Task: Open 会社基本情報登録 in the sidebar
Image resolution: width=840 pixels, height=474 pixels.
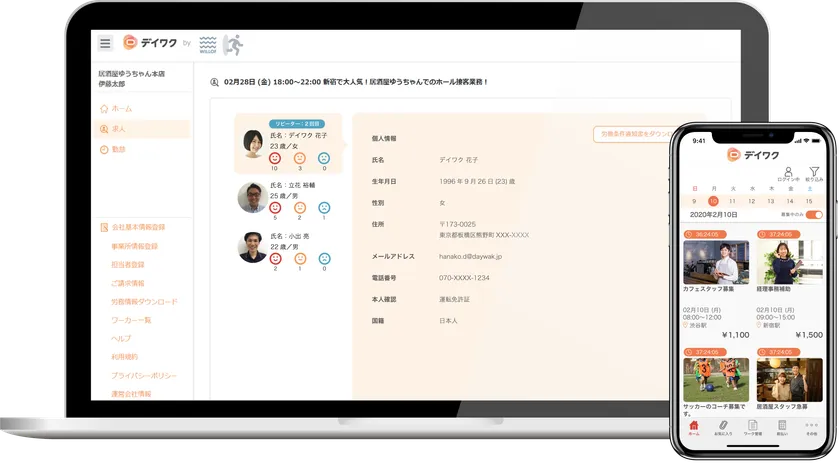Action: point(133,227)
